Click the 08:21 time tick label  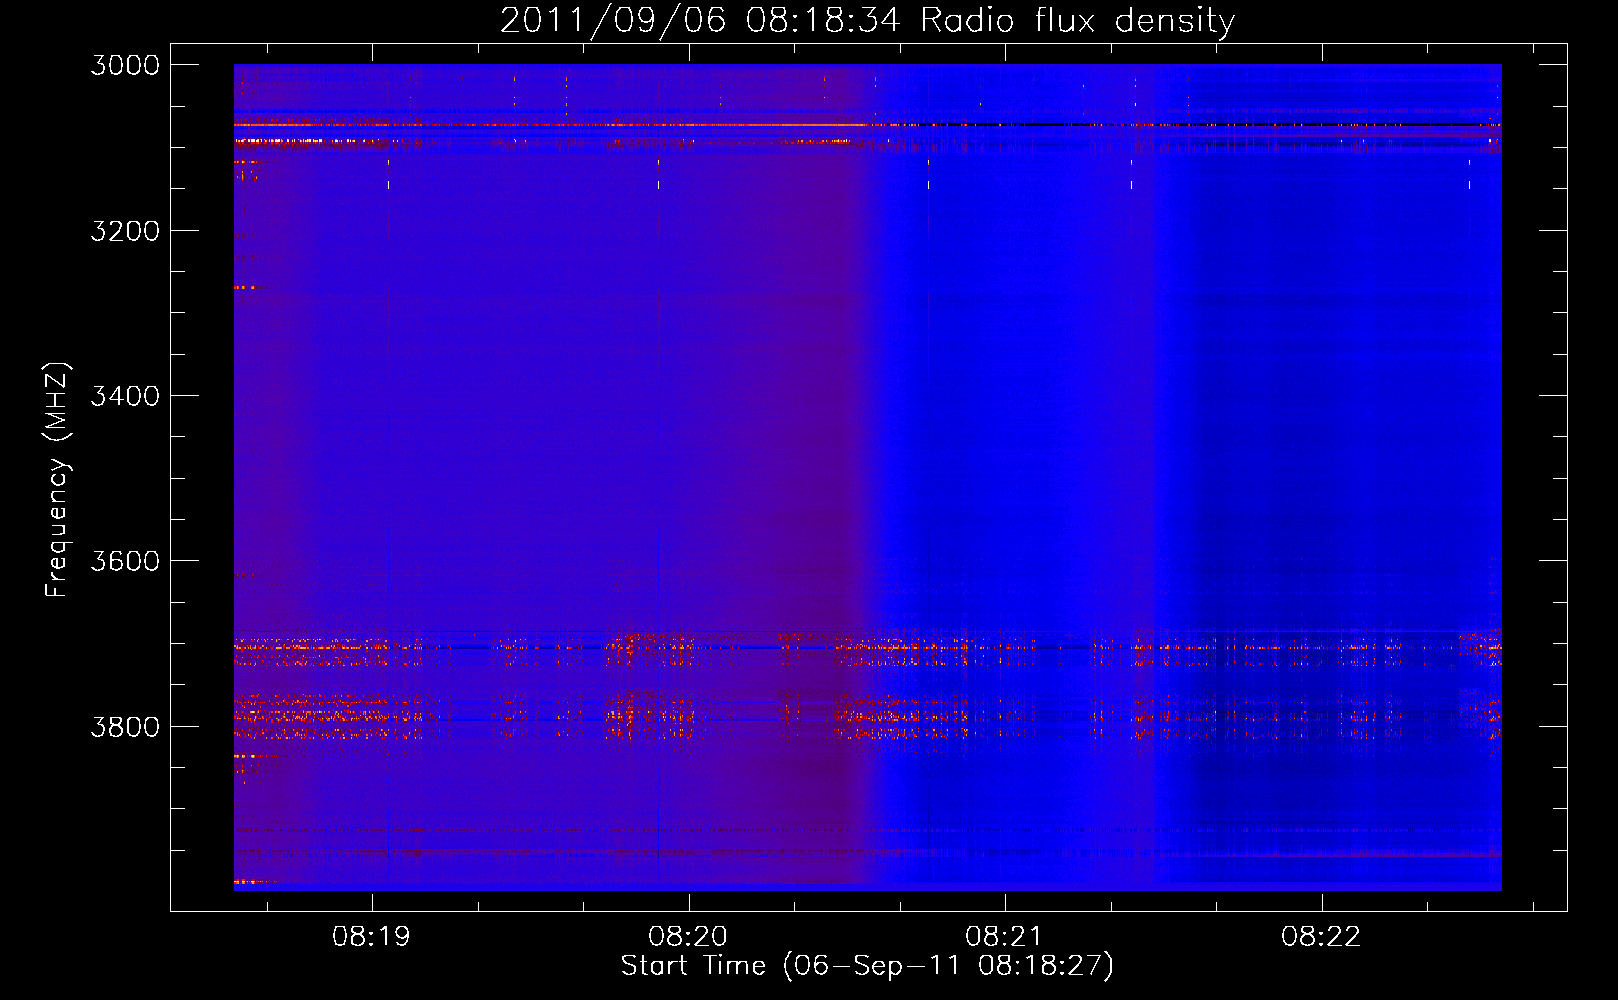(1004, 937)
